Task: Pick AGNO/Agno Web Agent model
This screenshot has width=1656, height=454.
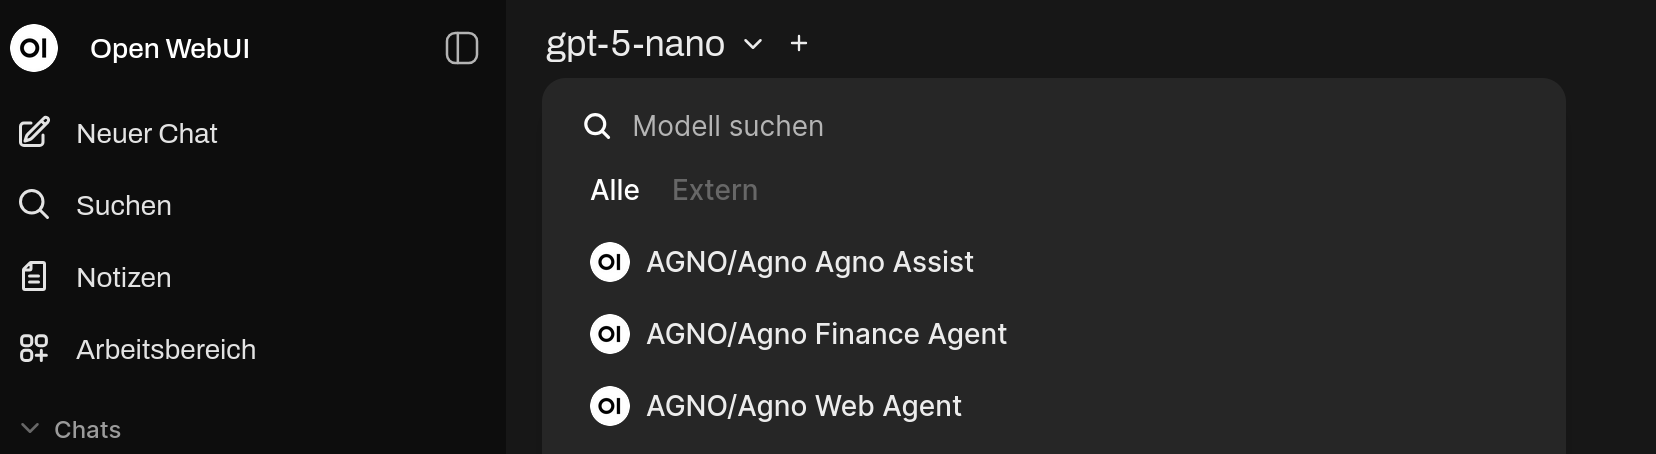Action: click(x=803, y=406)
